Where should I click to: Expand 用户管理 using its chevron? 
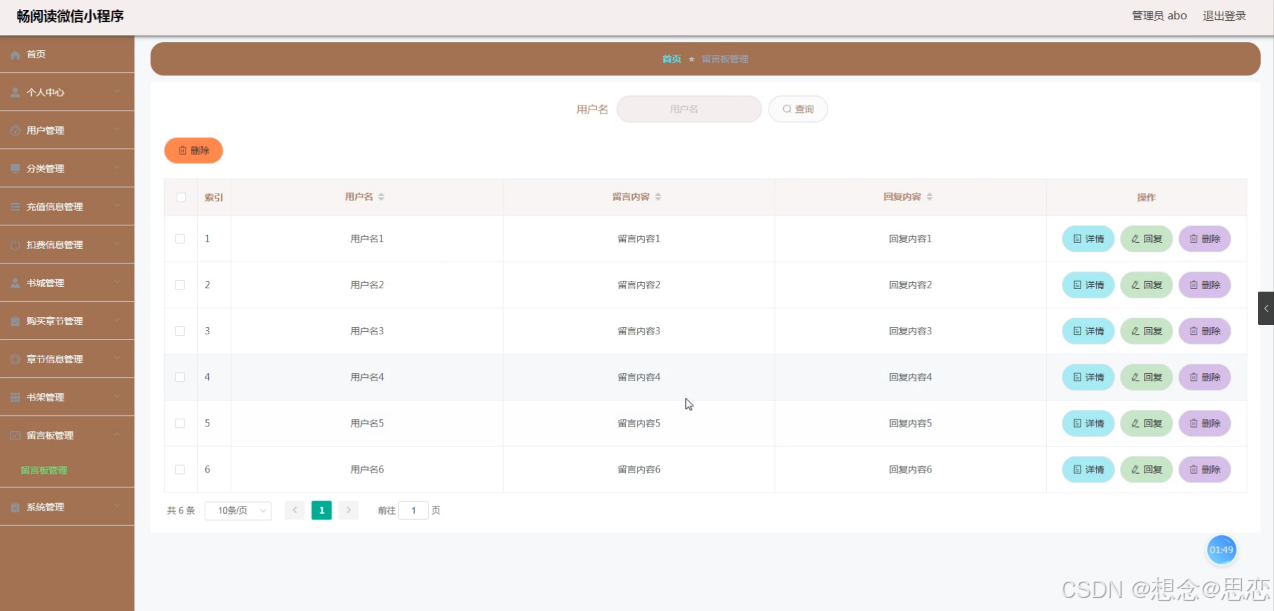(117, 130)
